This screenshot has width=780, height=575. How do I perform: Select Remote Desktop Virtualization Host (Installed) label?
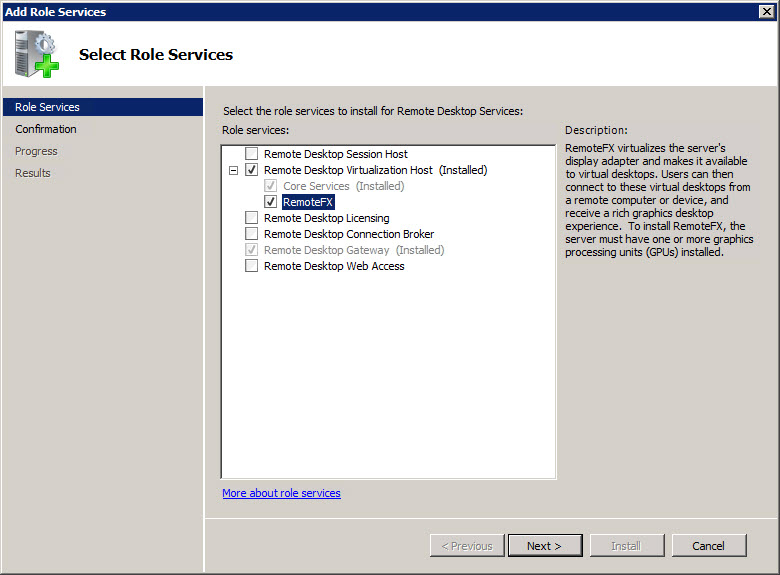coord(376,170)
